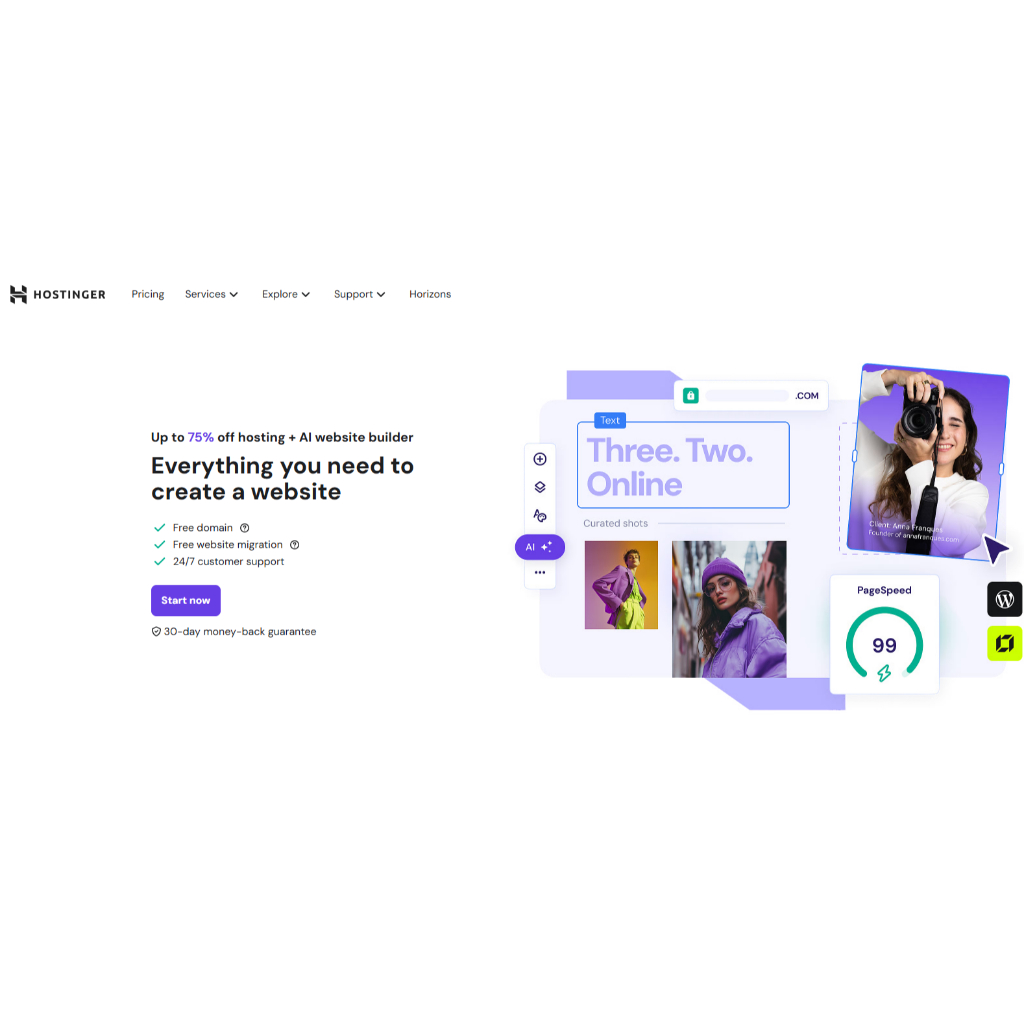Select the layers icon in builder toolbar
This screenshot has height=1024, width=1024.
click(x=539, y=487)
